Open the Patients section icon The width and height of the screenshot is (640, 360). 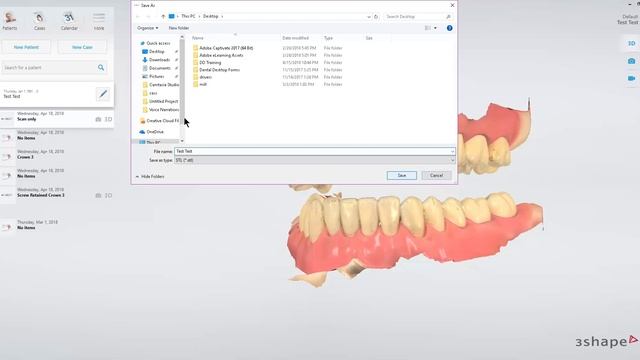pyautogui.click(x=10, y=18)
